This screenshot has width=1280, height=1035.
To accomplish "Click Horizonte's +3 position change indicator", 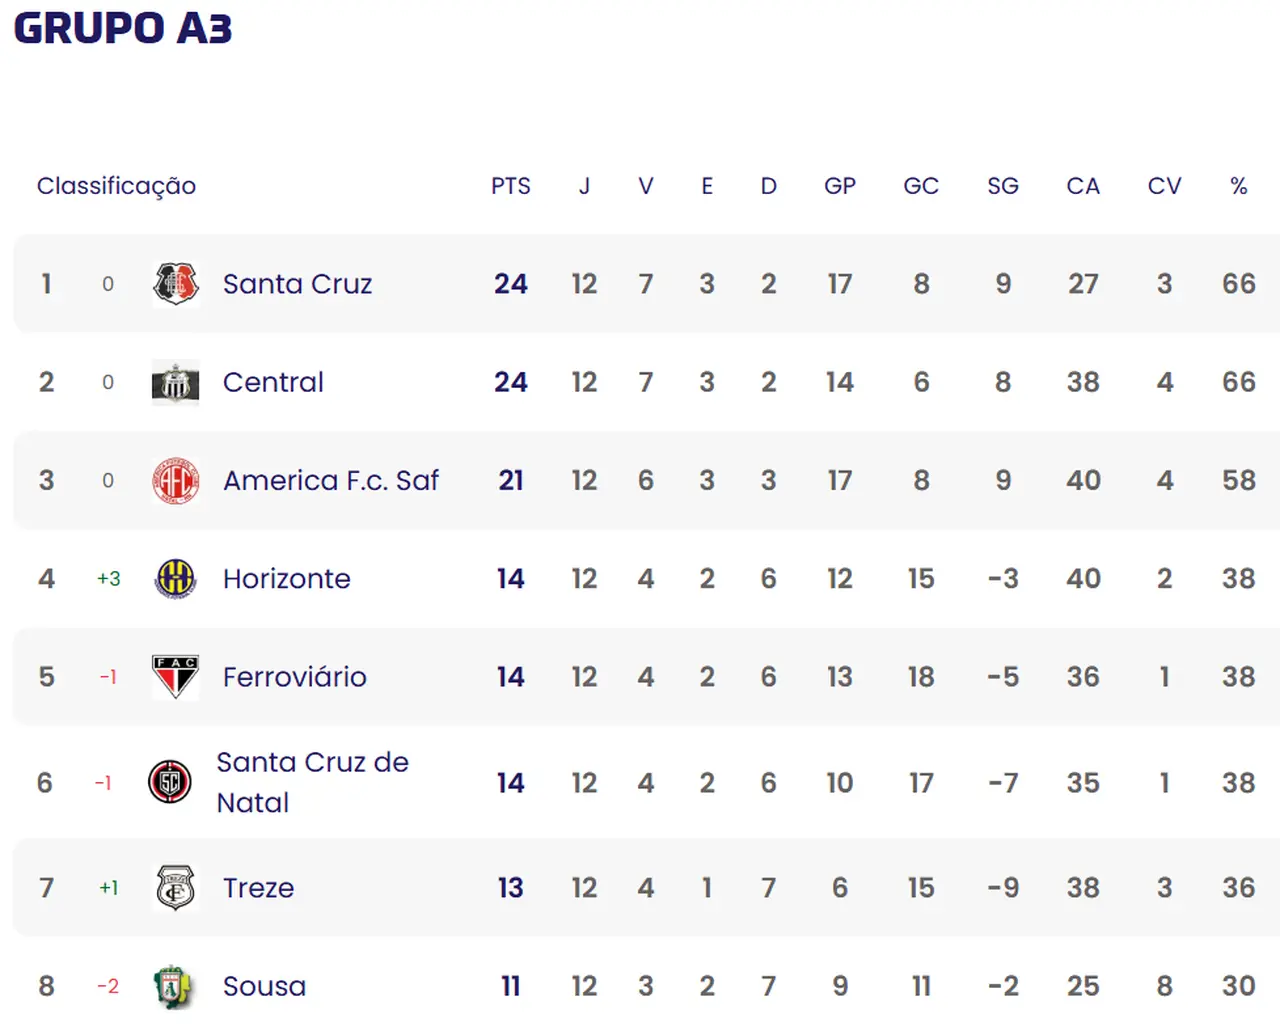I will pyautogui.click(x=108, y=579).
